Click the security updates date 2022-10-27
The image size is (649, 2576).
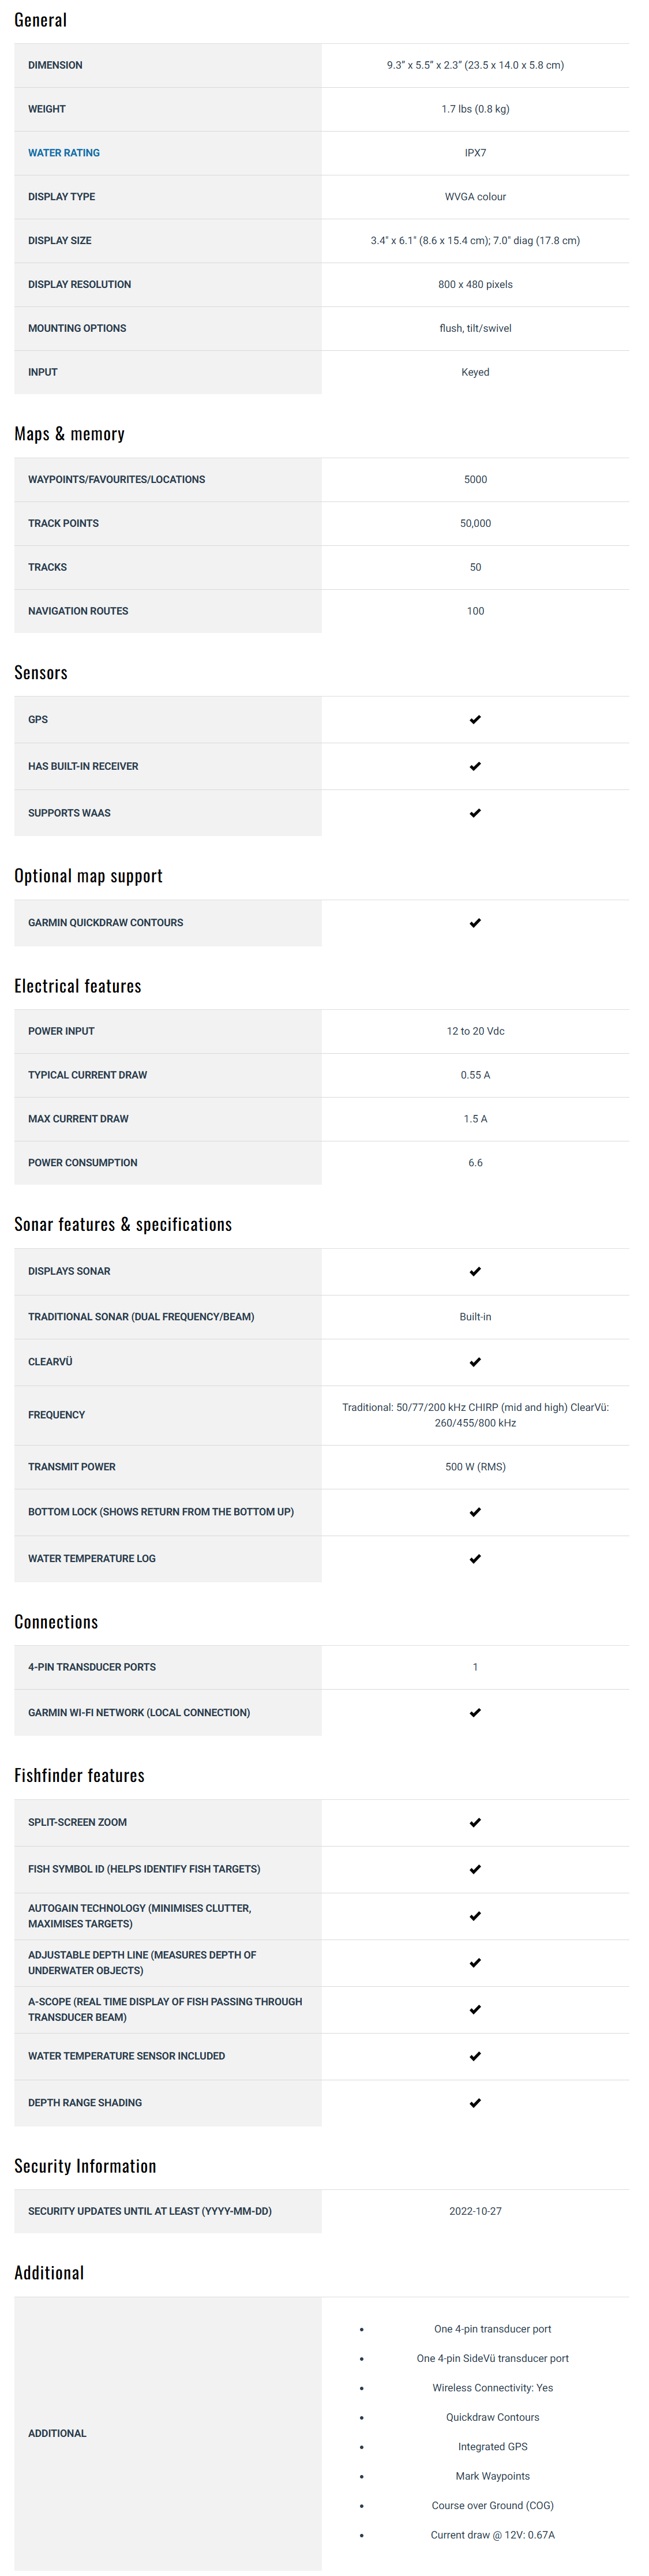(x=475, y=2211)
